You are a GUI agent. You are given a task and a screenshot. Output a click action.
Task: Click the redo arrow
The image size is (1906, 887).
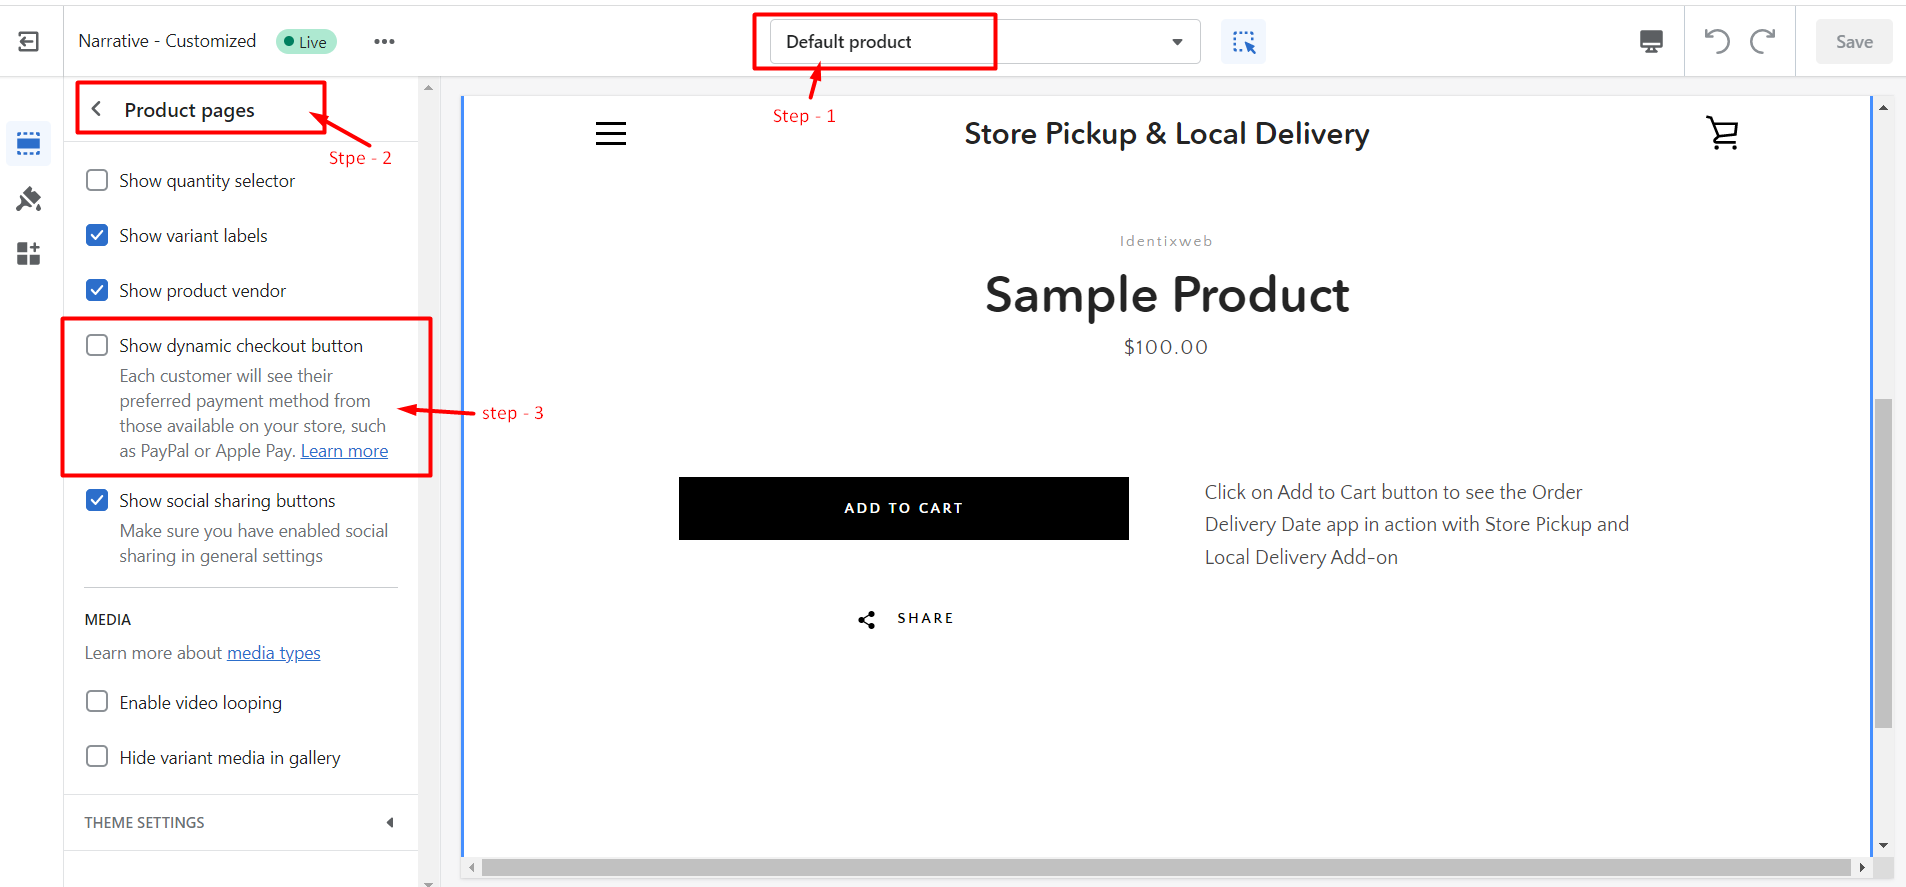click(x=1762, y=41)
